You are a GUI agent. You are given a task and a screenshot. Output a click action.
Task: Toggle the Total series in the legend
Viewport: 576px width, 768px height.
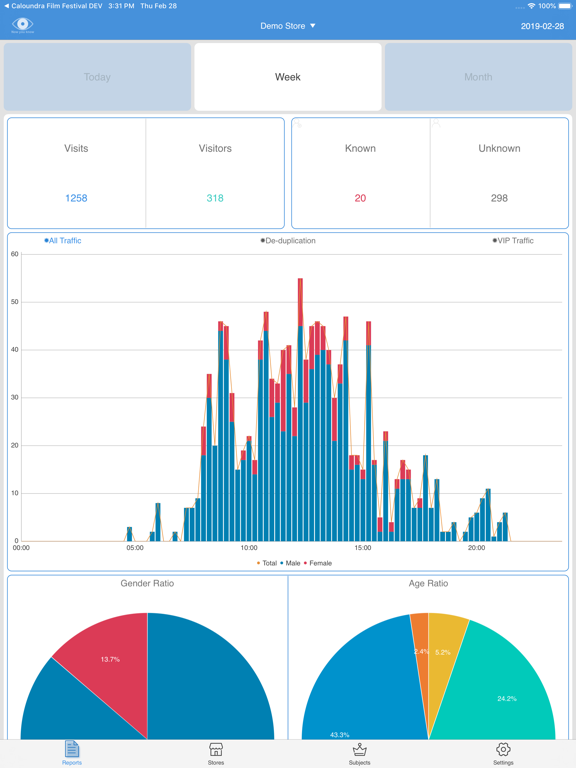pyautogui.click(x=267, y=563)
